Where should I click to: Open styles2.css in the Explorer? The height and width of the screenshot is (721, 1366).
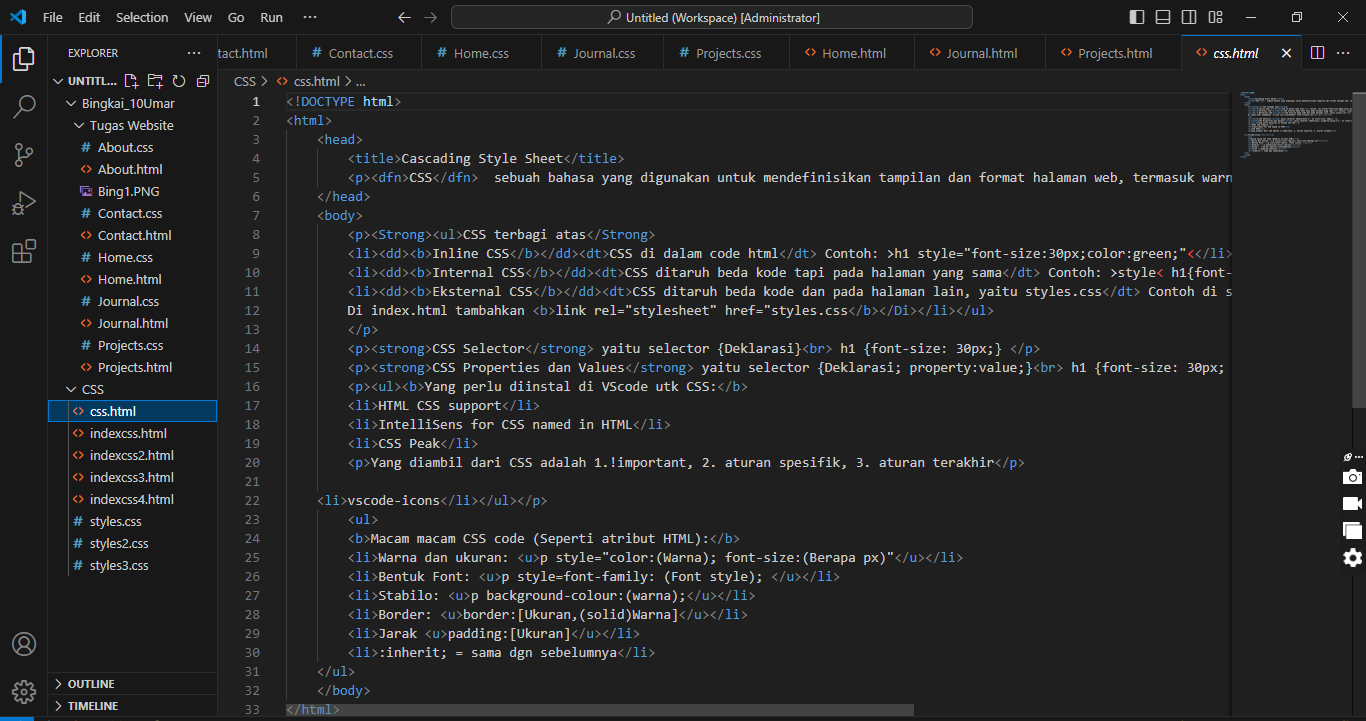119,543
